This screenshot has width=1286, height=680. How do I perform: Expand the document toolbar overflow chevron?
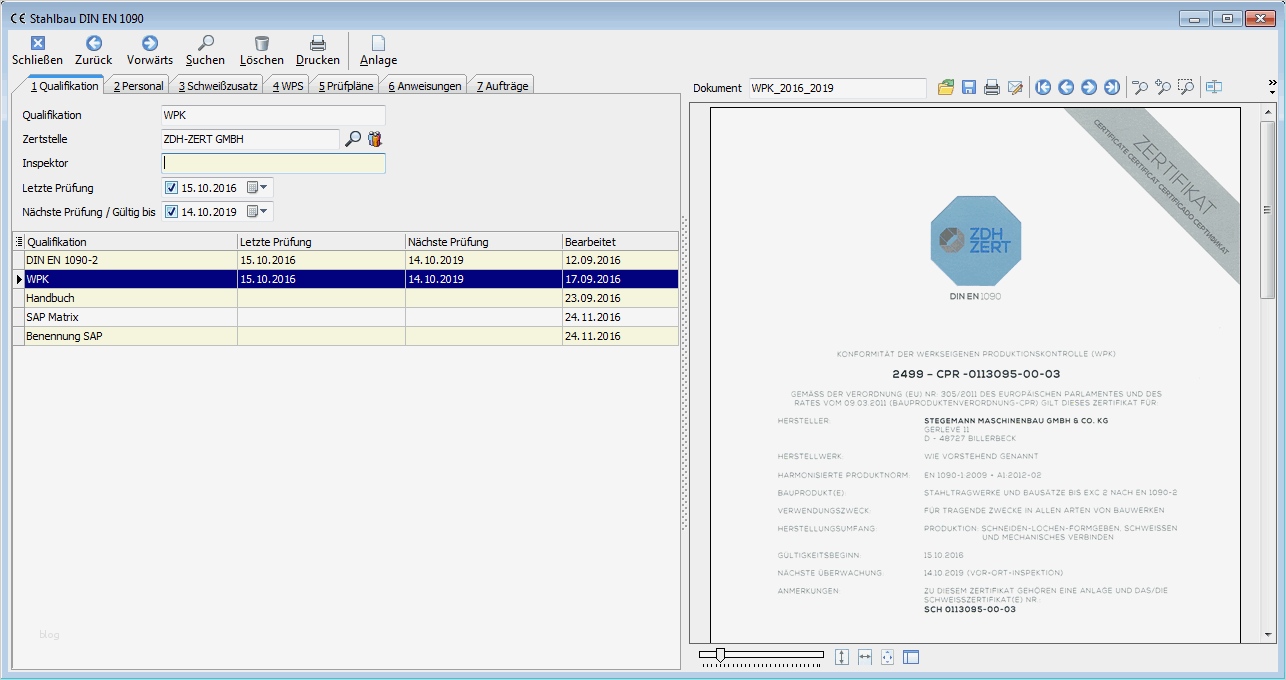1272,84
